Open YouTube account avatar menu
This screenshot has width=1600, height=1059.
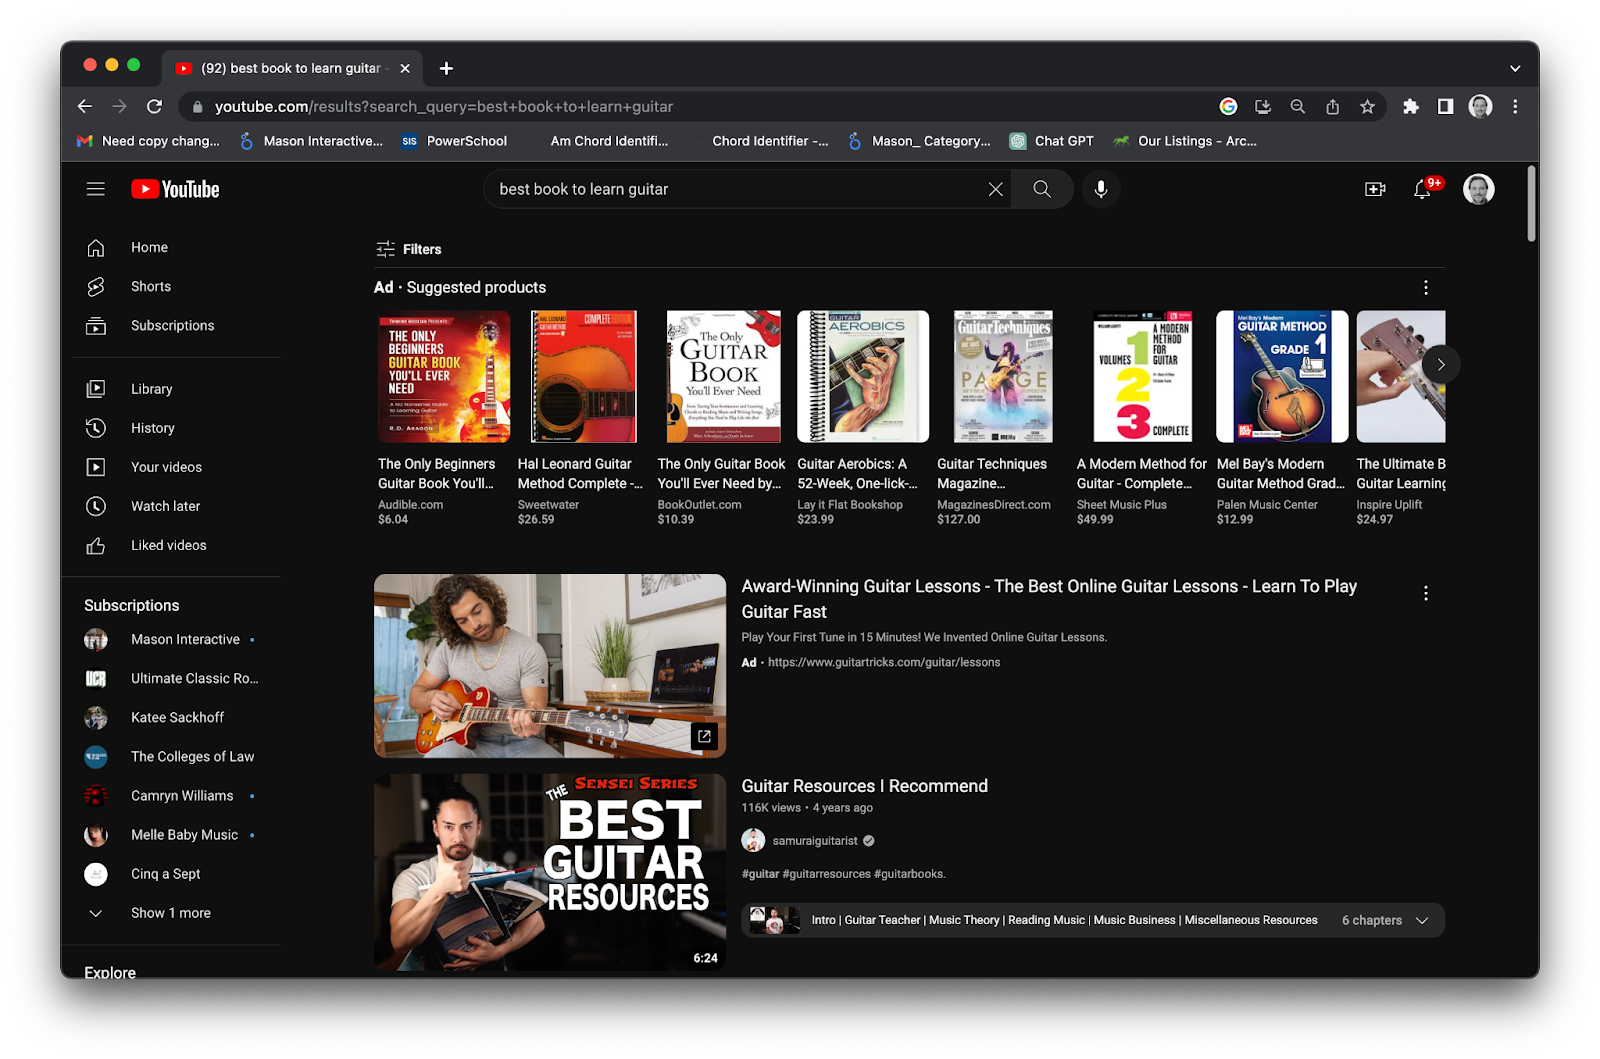click(x=1479, y=189)
